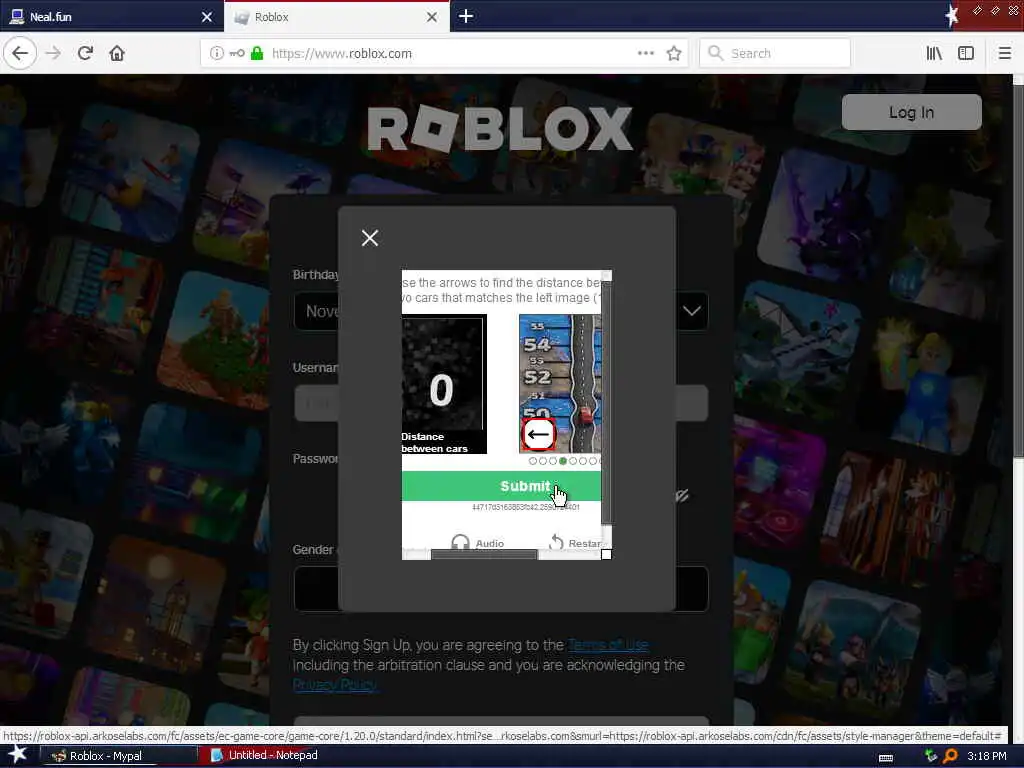The height and width of the screenshot is (768, 1024).
Task: Click the on-screen keyboard tray icon
Action: (886, 757)
